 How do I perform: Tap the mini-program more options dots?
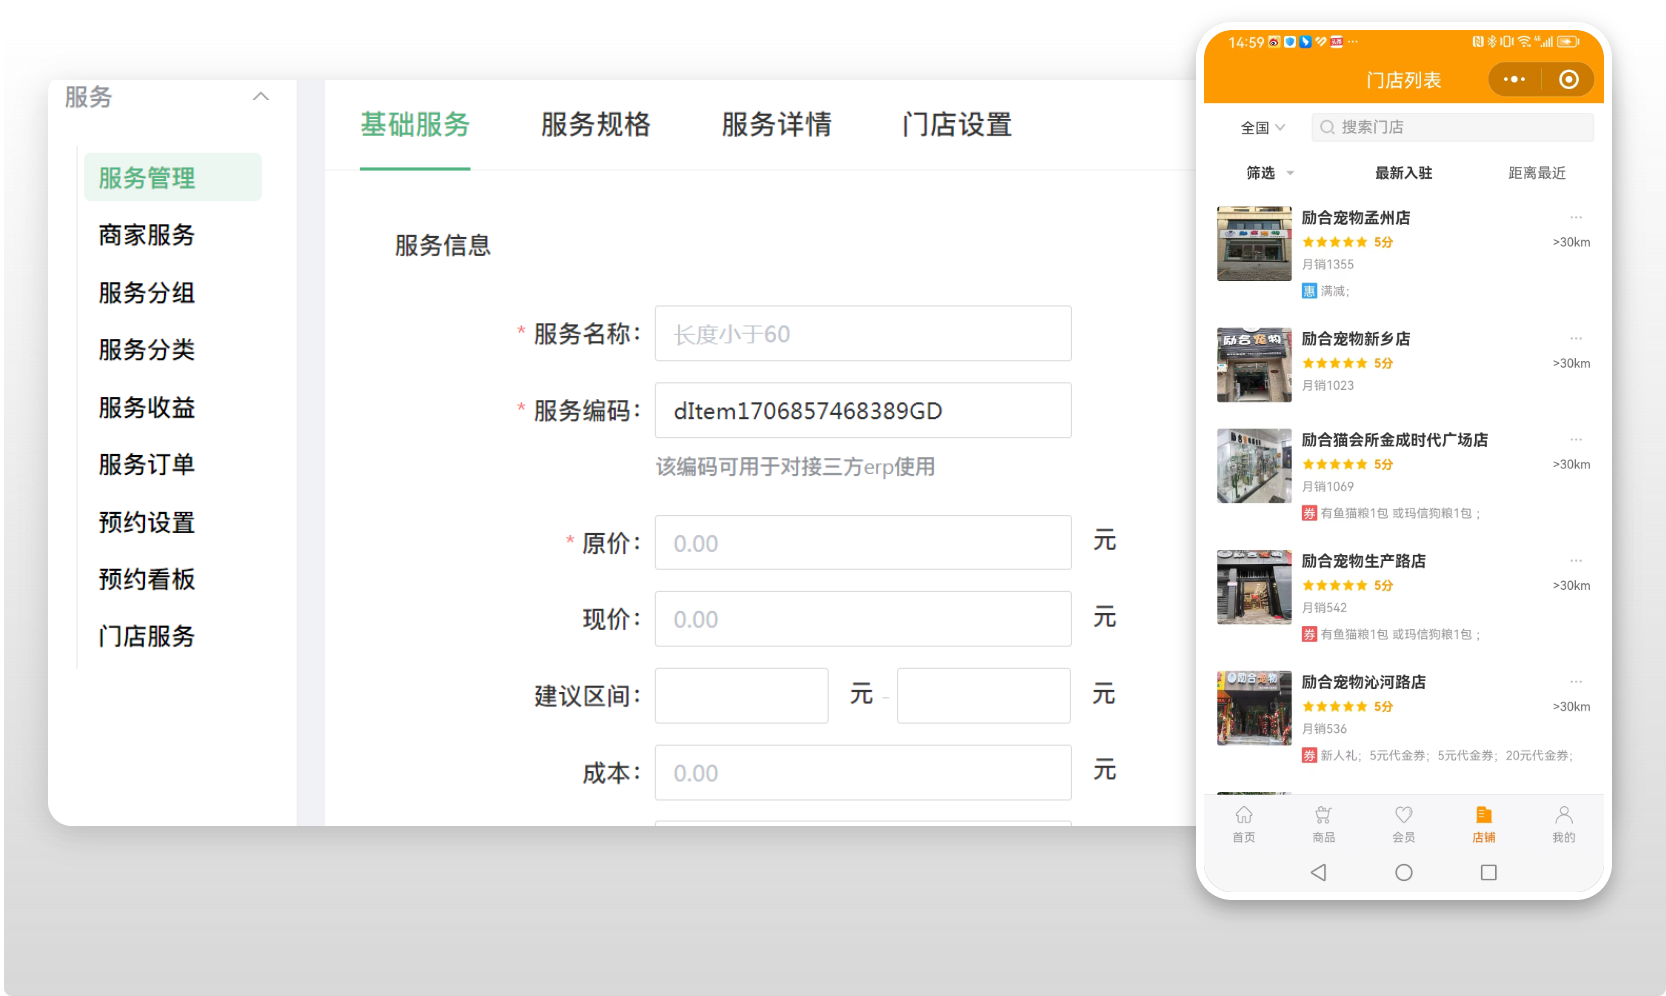point(1514,80)
